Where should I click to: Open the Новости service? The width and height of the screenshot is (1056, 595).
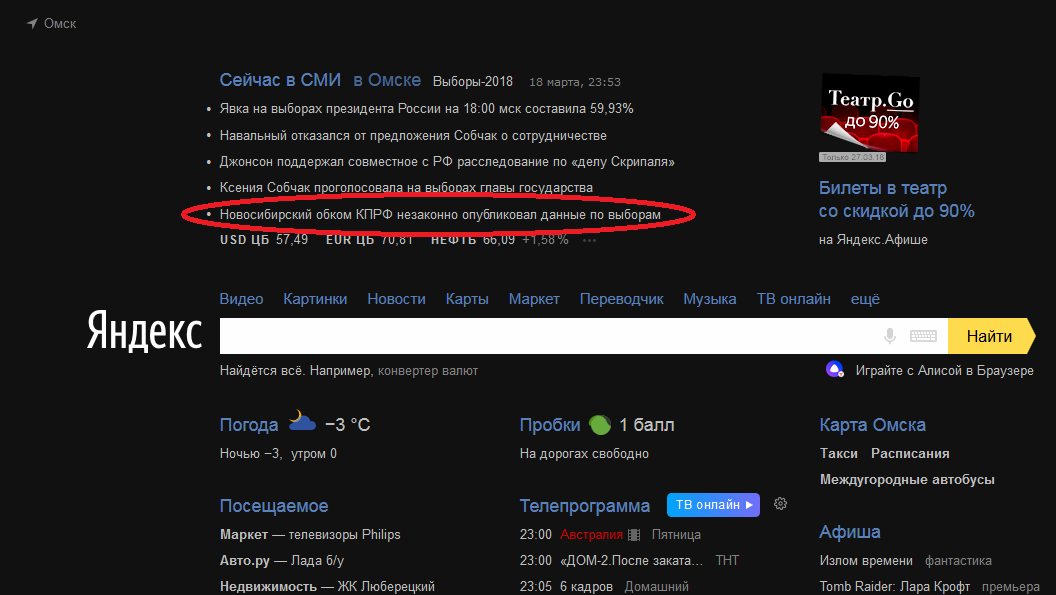(396, 299)
